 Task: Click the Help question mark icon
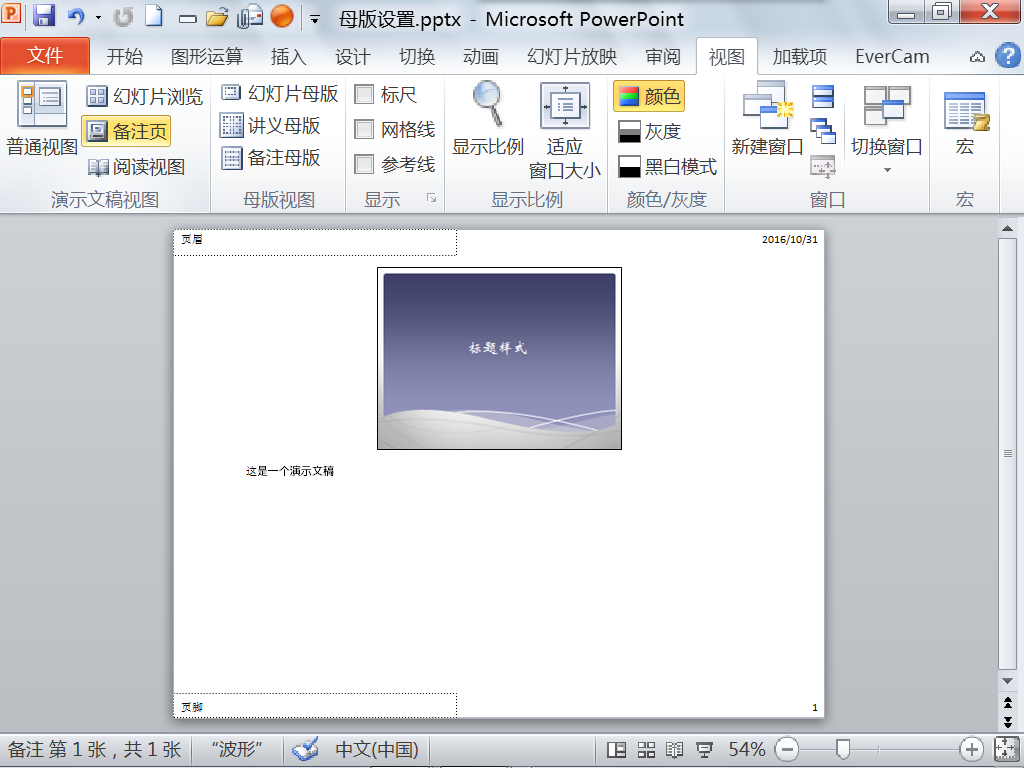click(x=1008, y=56)
